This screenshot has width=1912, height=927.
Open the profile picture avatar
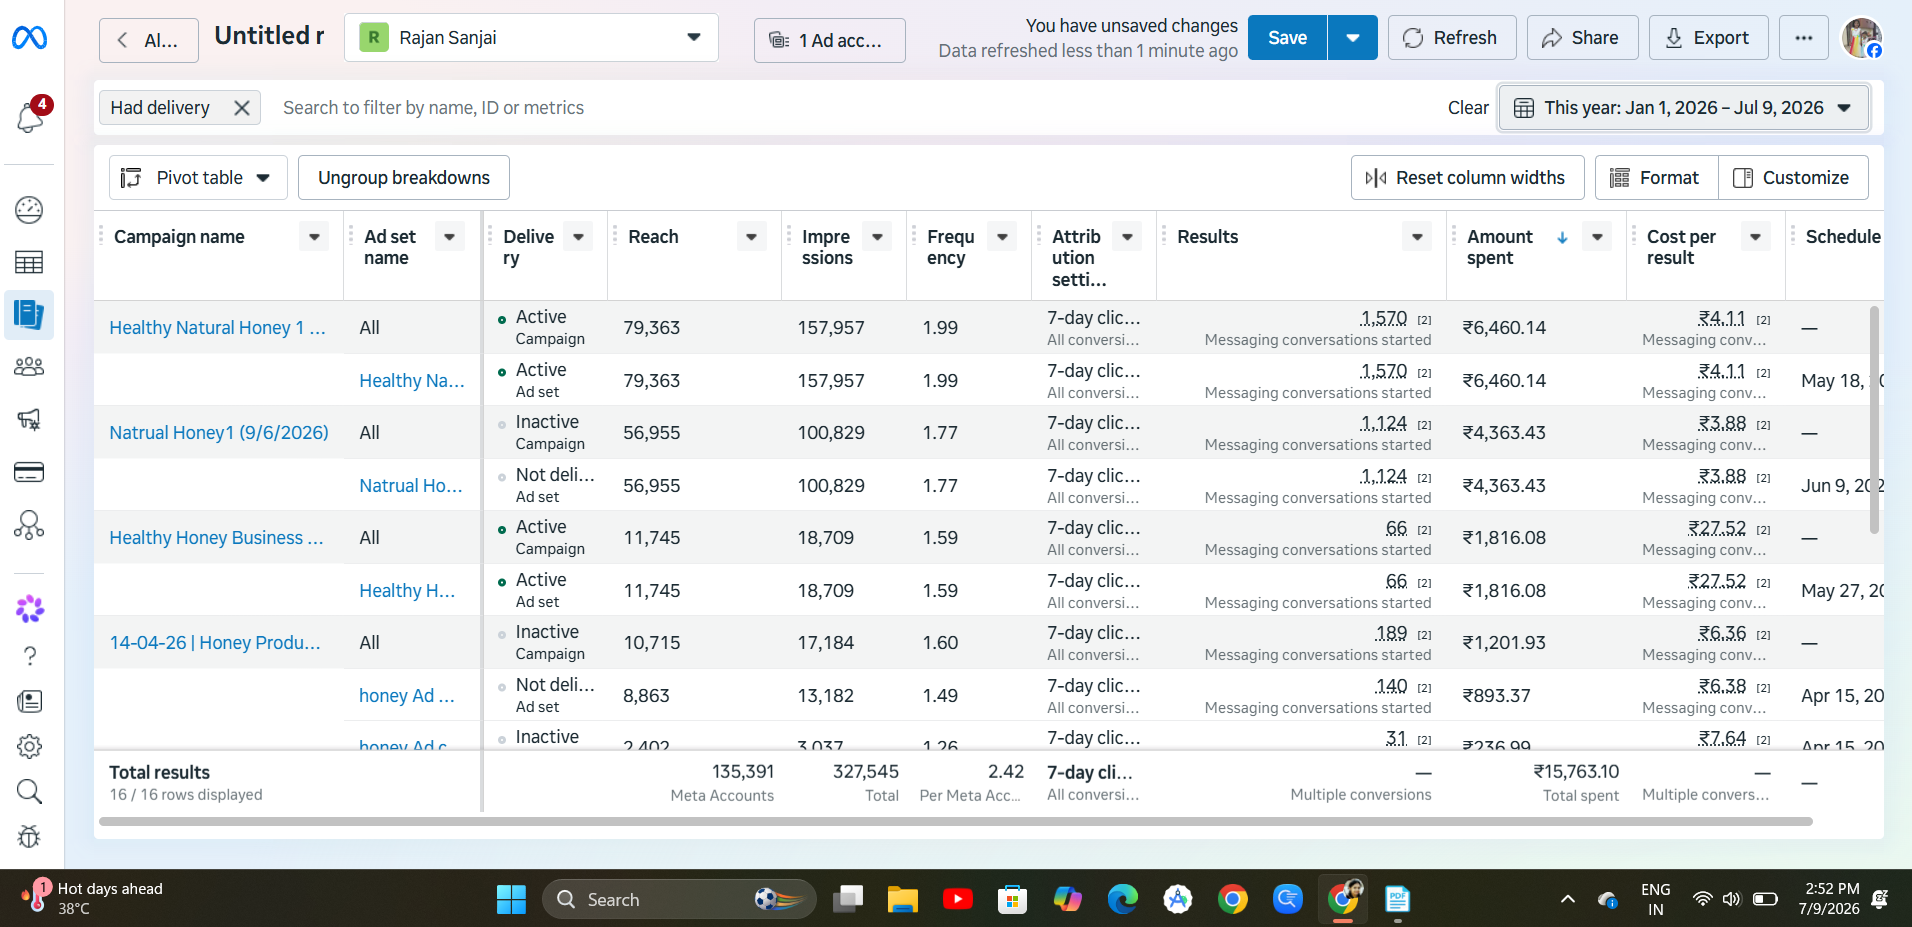click(1862, 38)
